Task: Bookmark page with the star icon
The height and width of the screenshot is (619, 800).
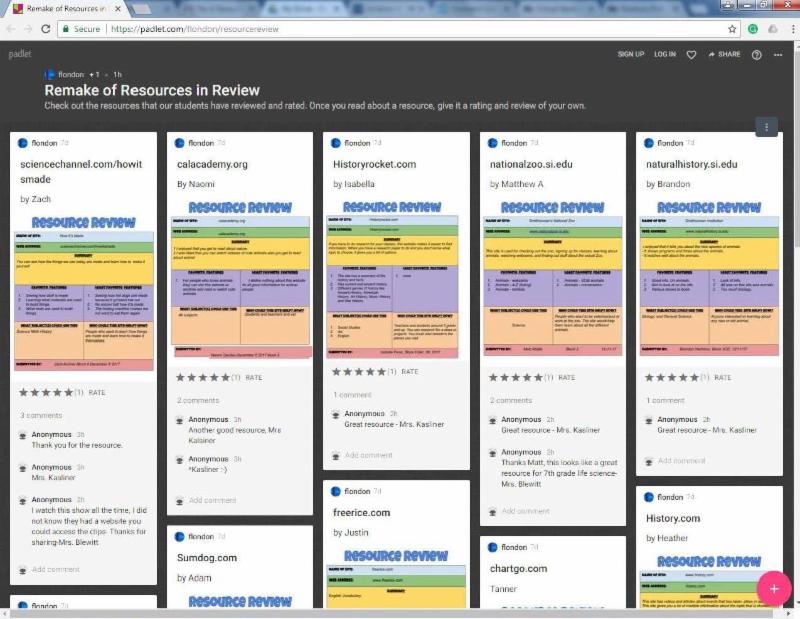Action: (x=732, y=29)
